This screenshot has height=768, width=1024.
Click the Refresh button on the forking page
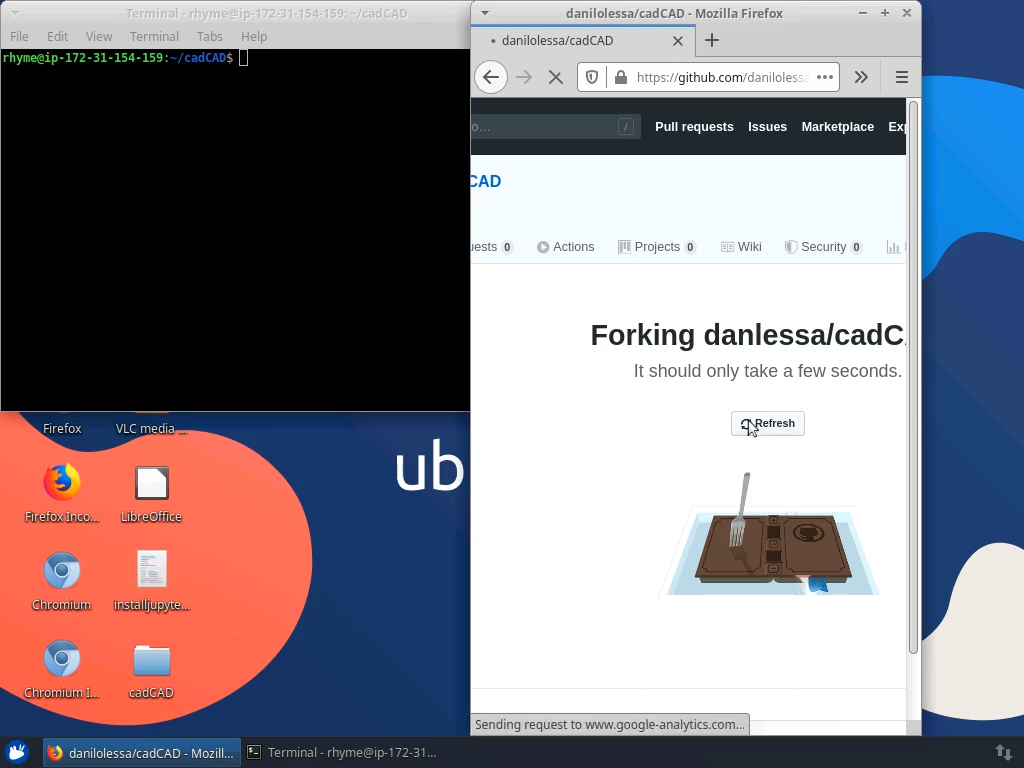(767, 423)
